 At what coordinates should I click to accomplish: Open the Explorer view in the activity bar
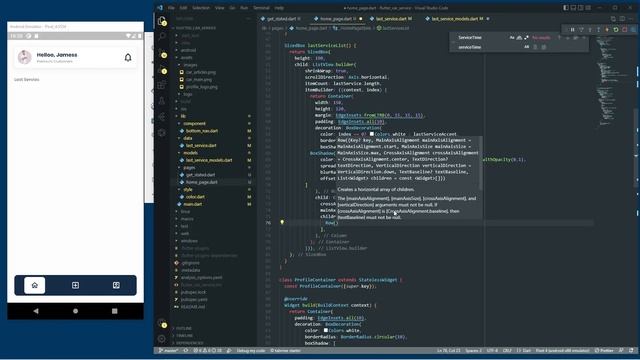162,20
